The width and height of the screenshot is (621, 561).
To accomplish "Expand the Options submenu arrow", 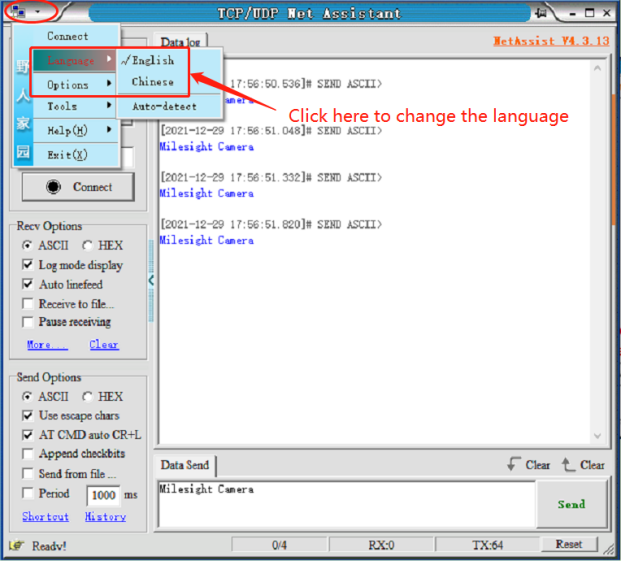I will [109, 83].
